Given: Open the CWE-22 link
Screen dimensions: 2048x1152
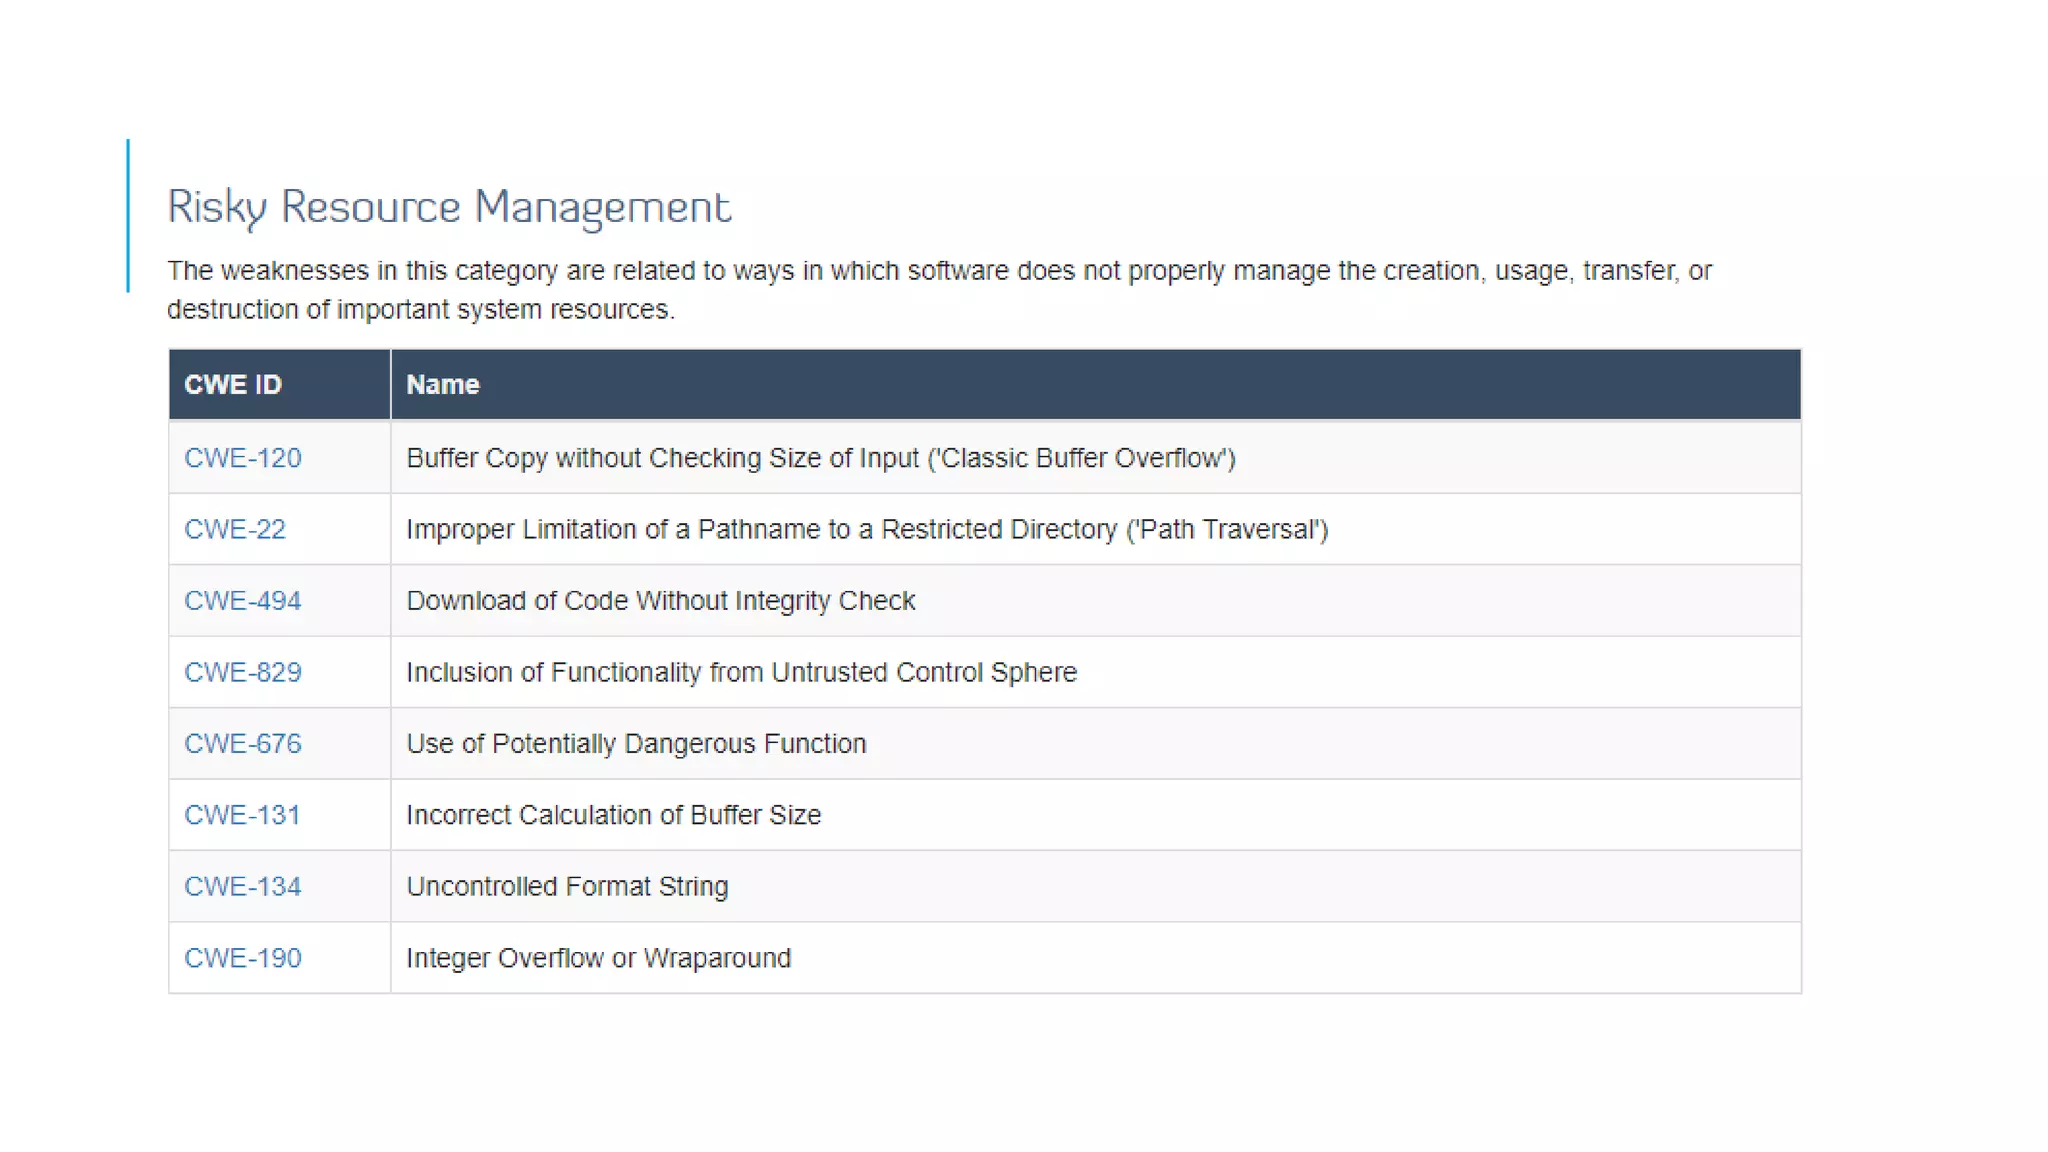Looking at the screenshot, I should (234, 529).
